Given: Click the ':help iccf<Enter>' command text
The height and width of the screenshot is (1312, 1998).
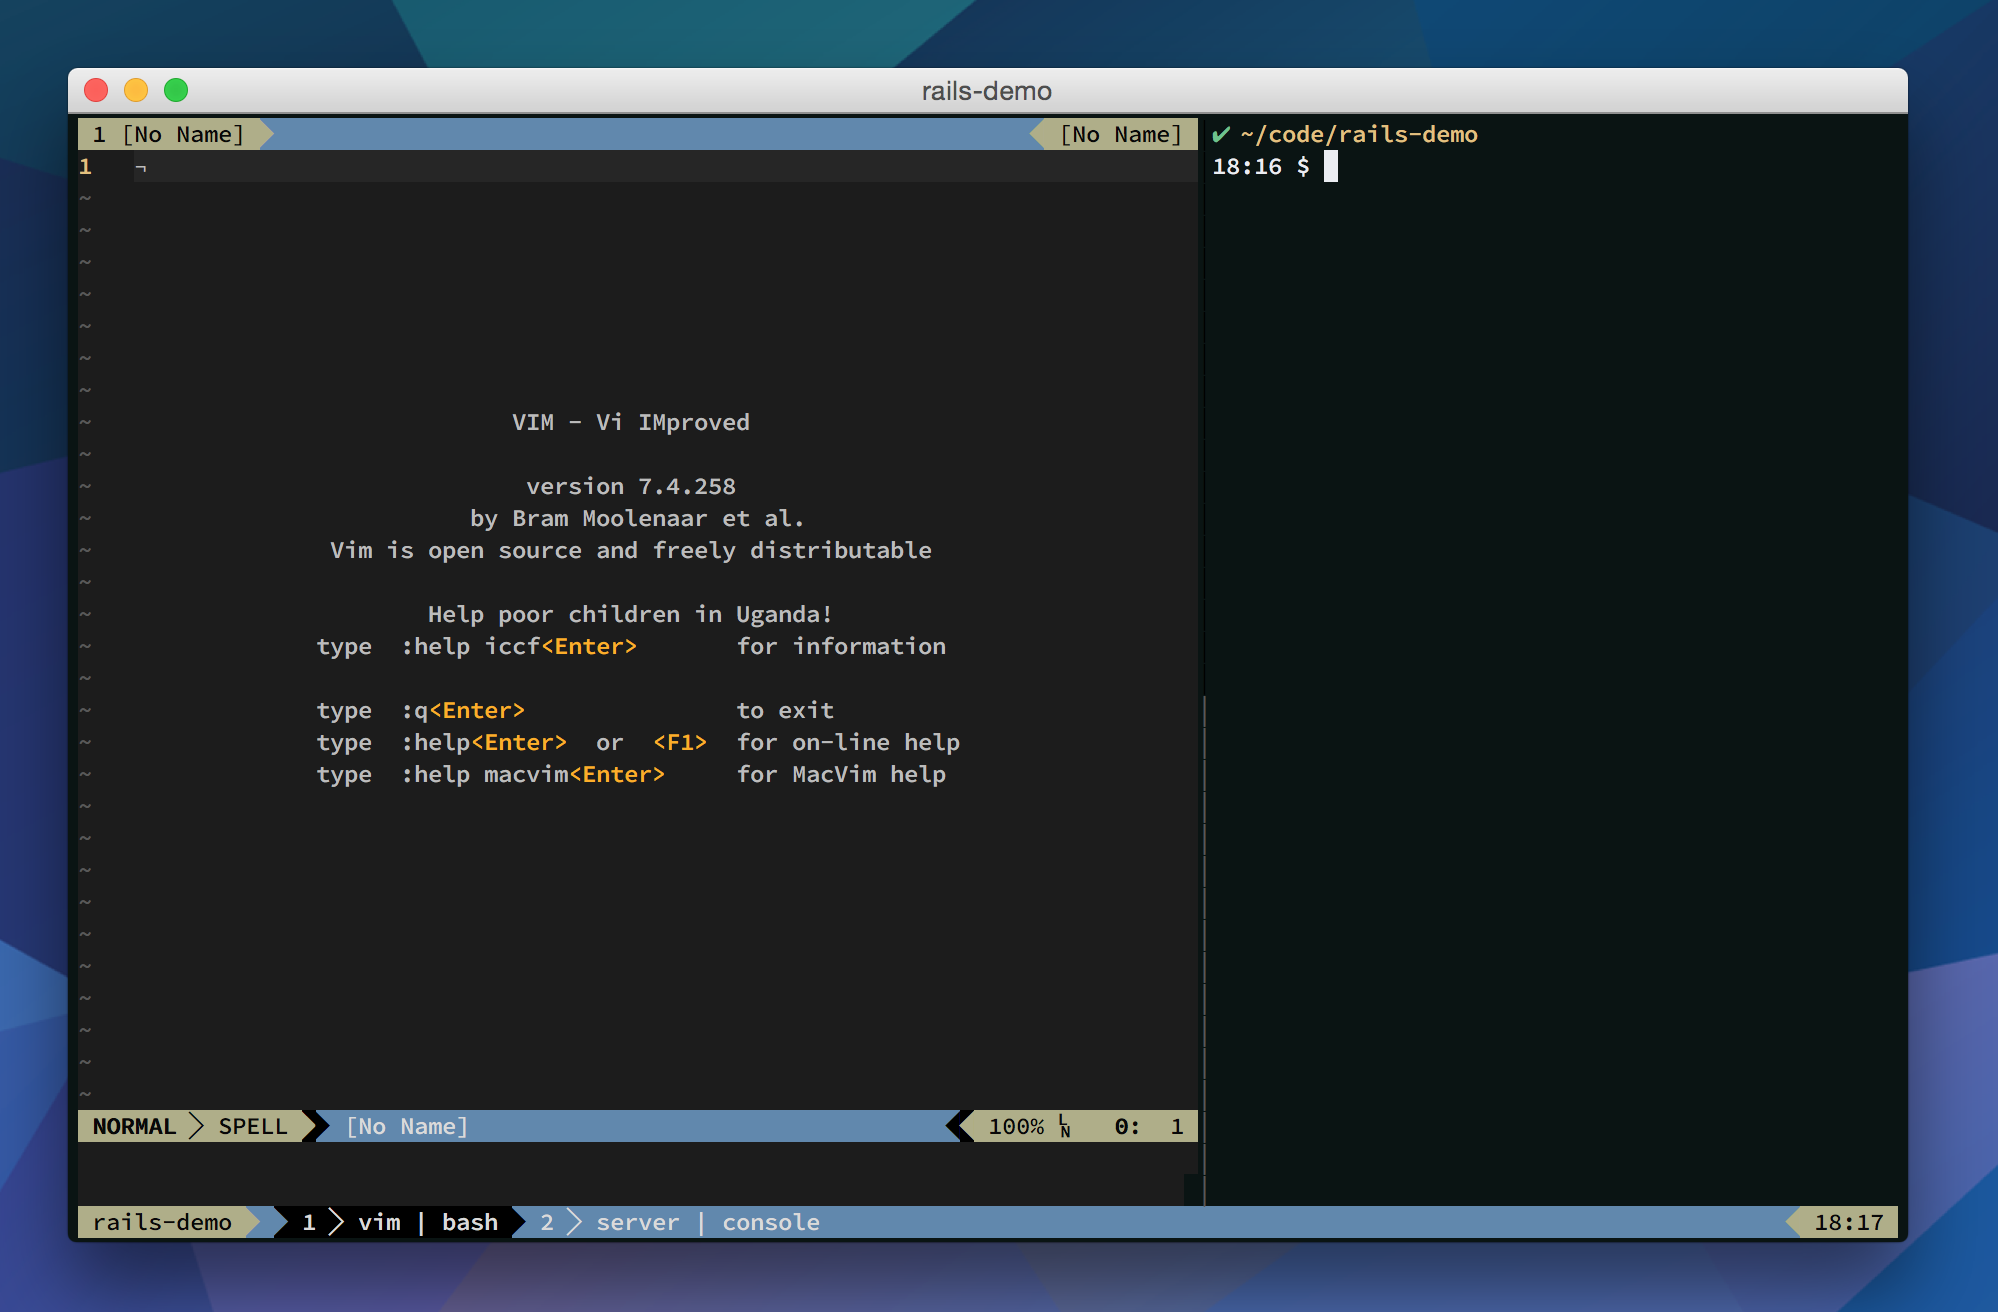Looking at the screenshot, I should [x=519, y=646].
